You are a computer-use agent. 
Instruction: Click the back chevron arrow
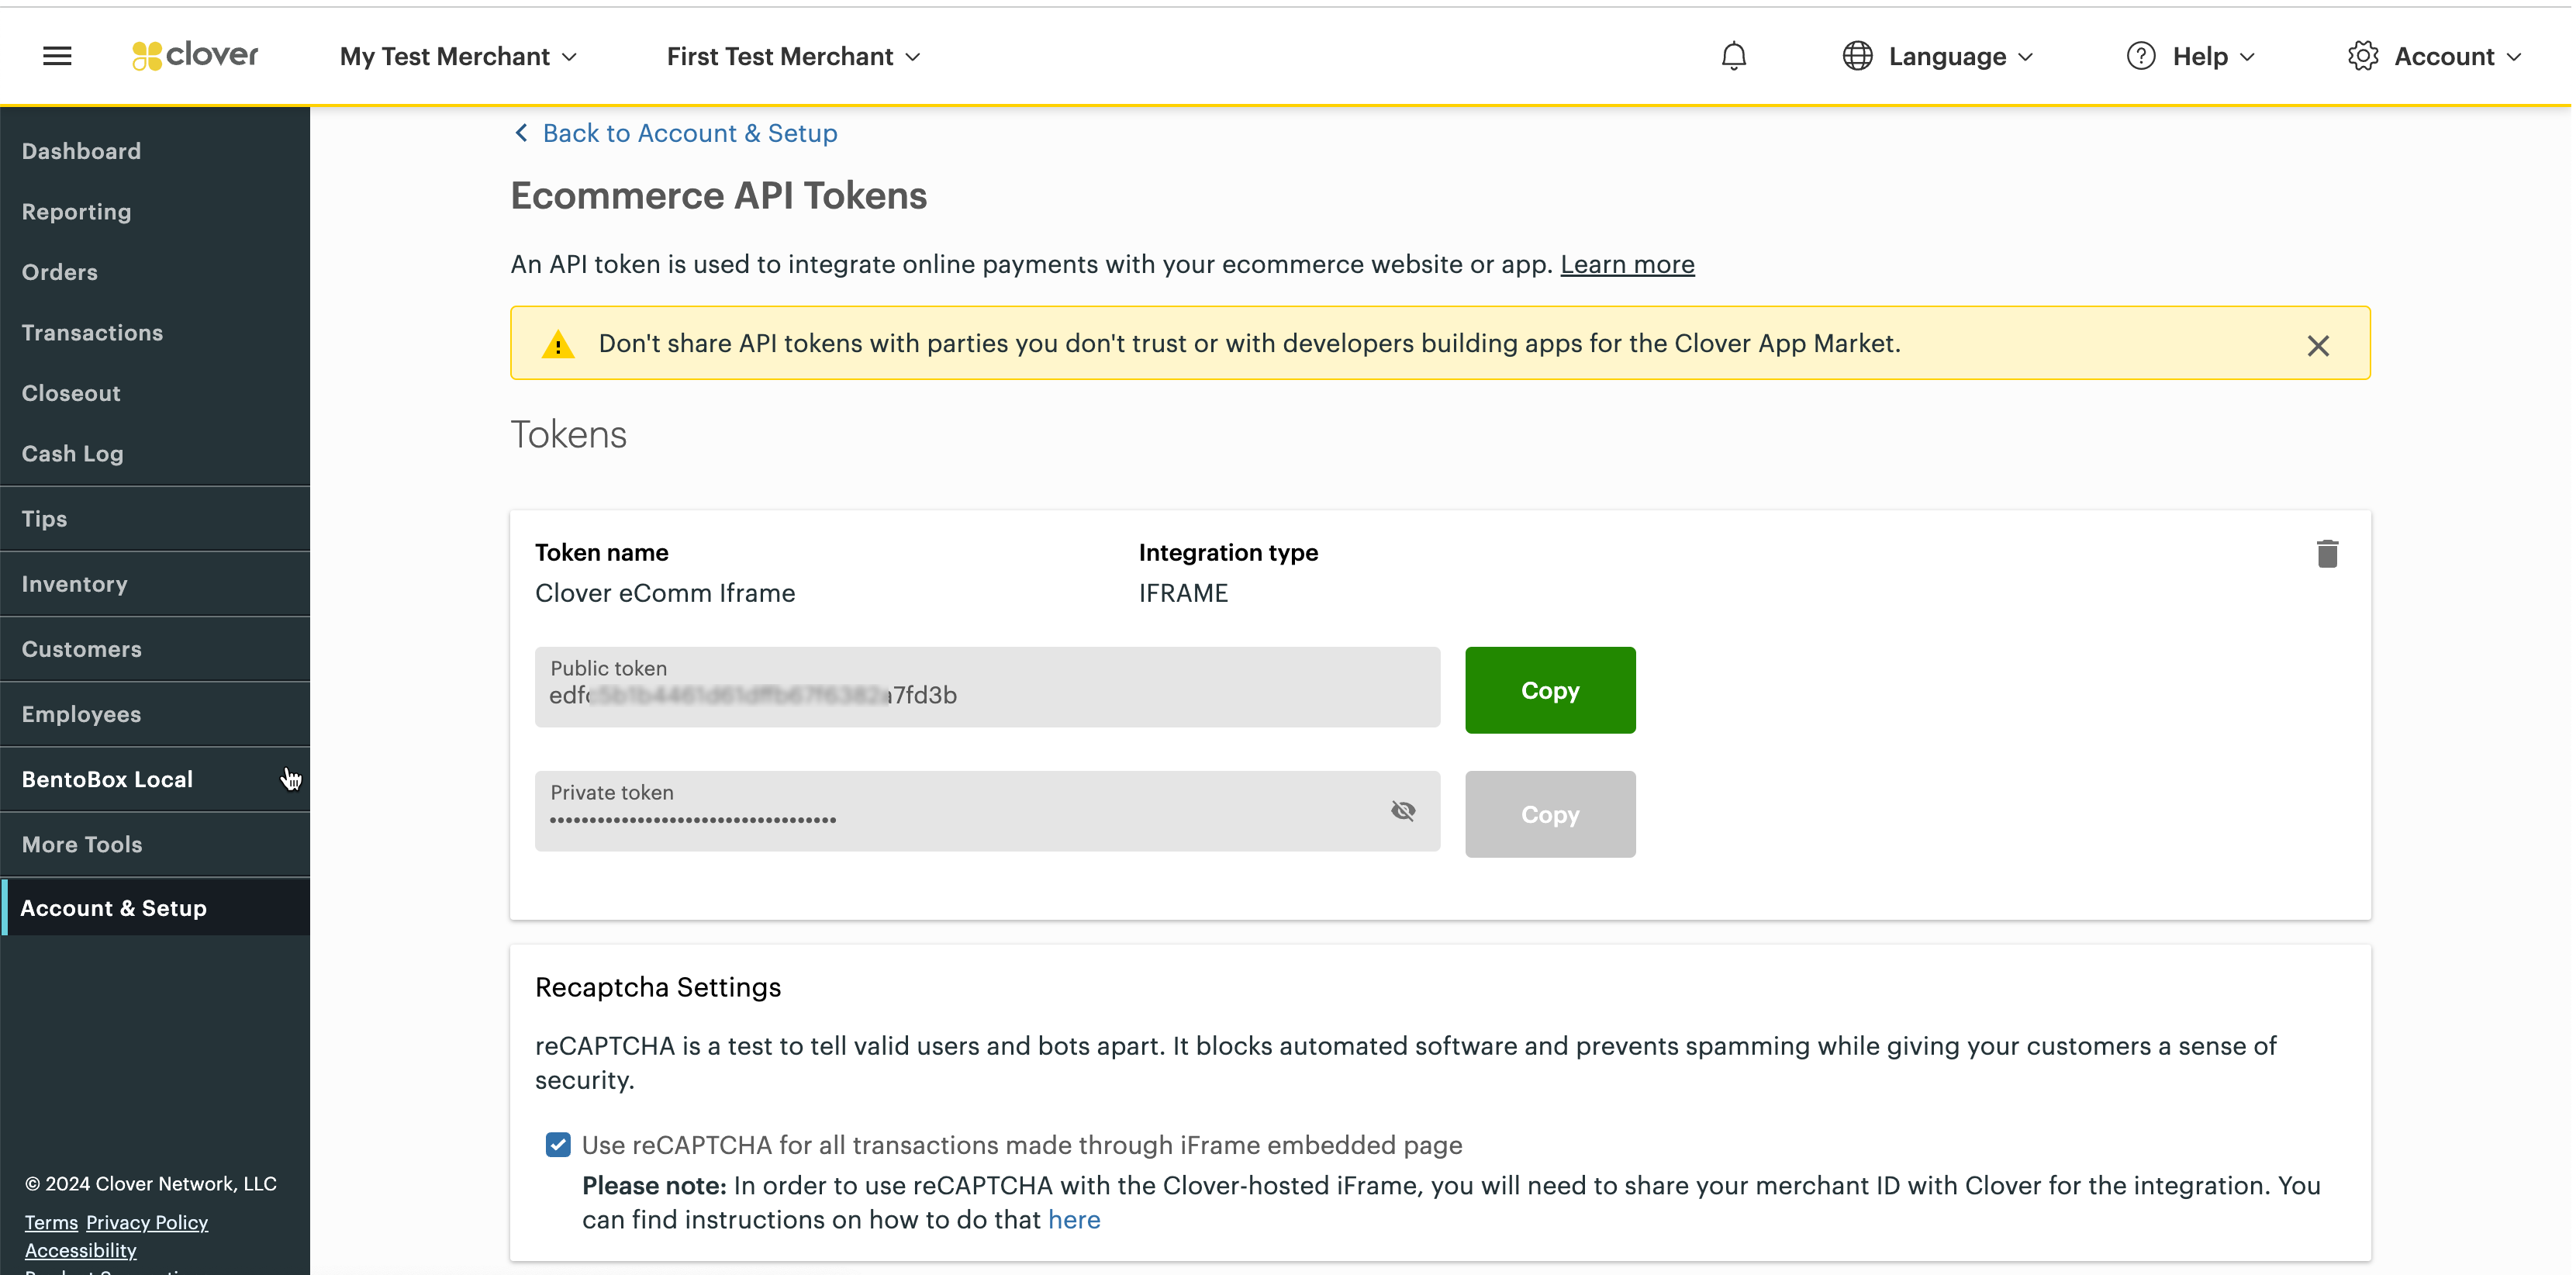pos(521,133)
